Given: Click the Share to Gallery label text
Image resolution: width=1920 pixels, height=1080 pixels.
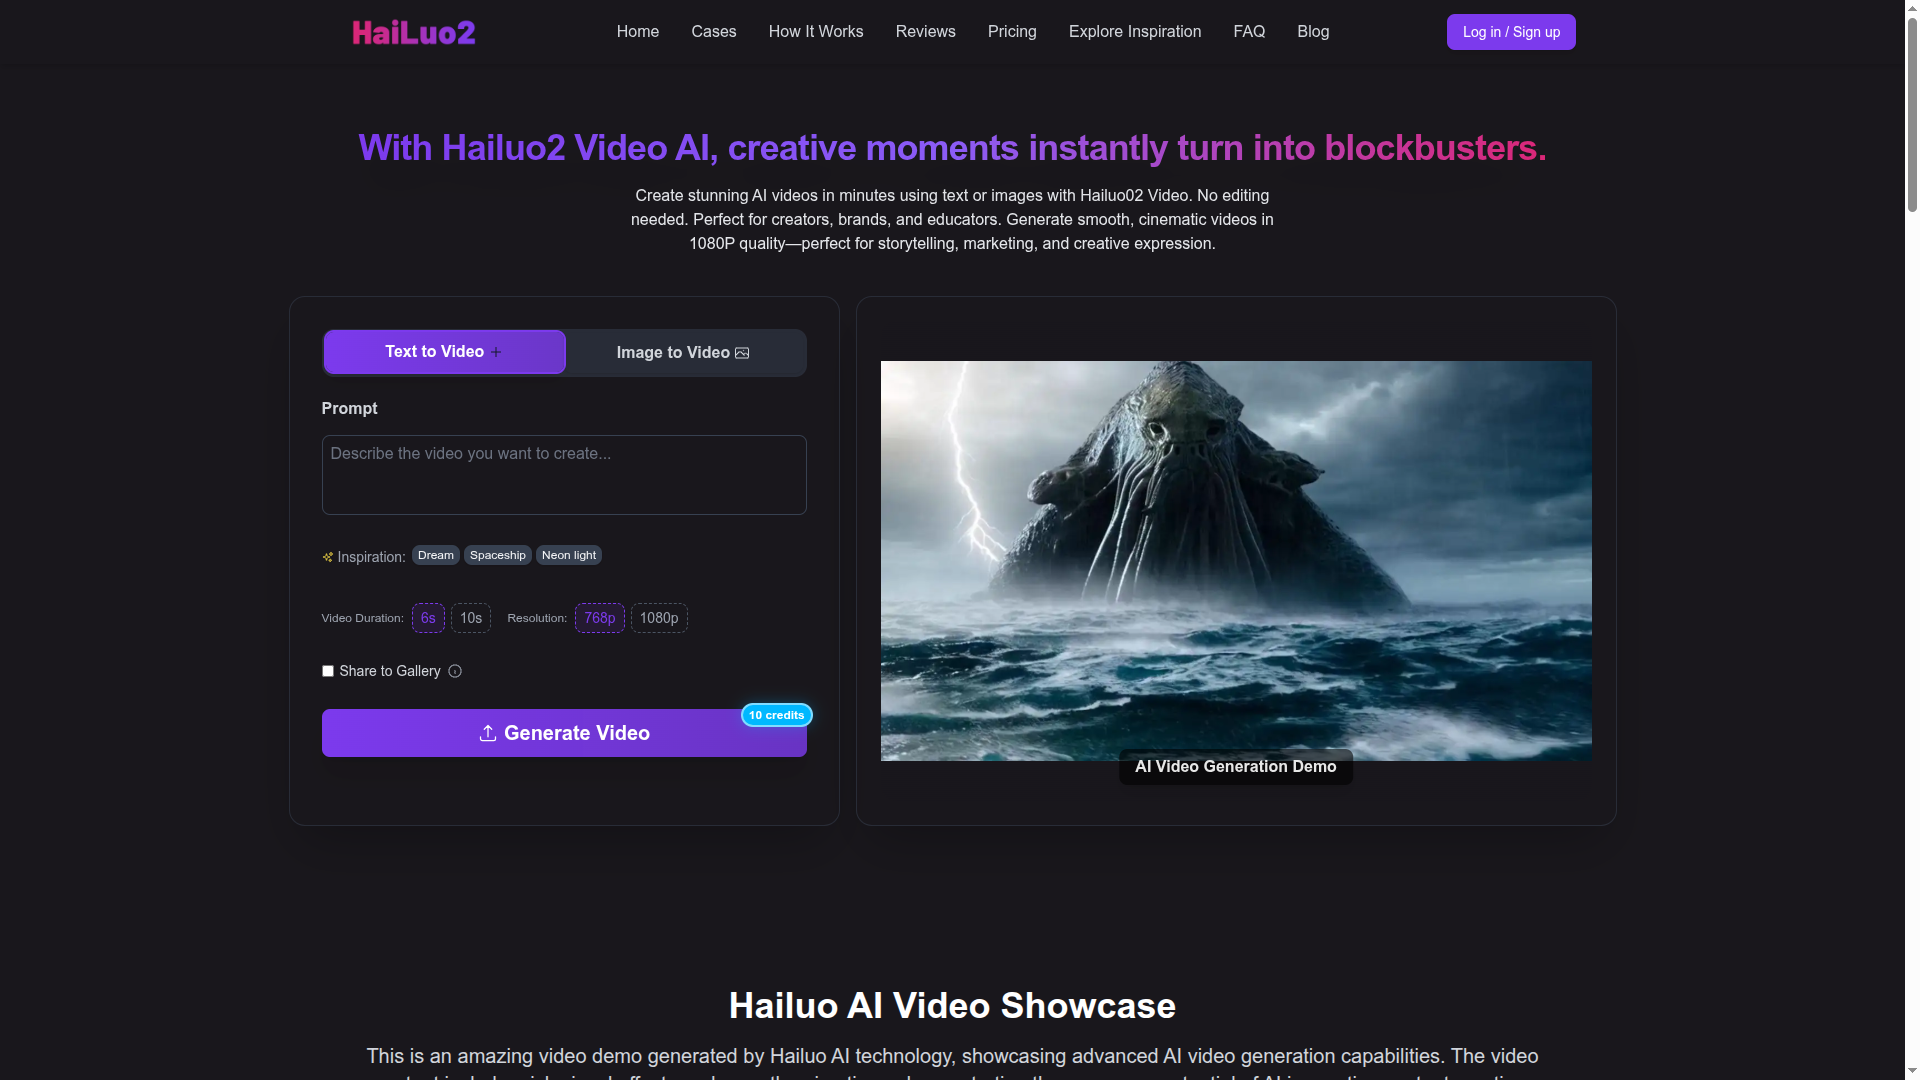Looking at the screenshot, I should pos(390,671).
